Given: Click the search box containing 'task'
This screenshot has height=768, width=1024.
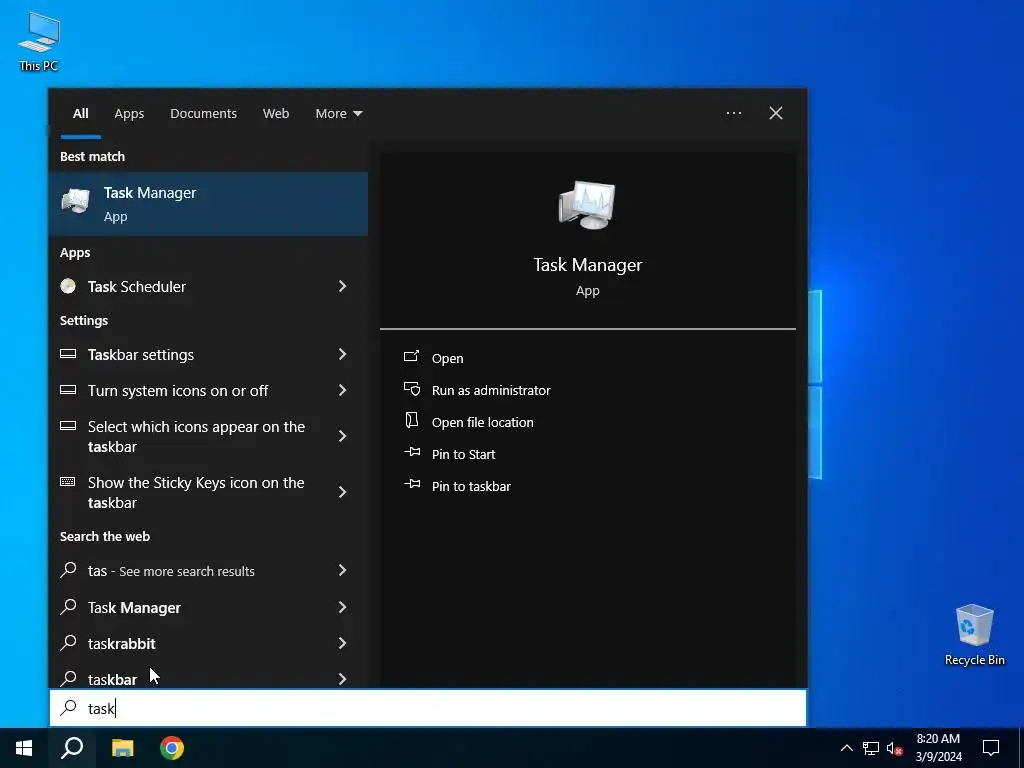Looking at the screenshot, I should click(x=428, y=708).
